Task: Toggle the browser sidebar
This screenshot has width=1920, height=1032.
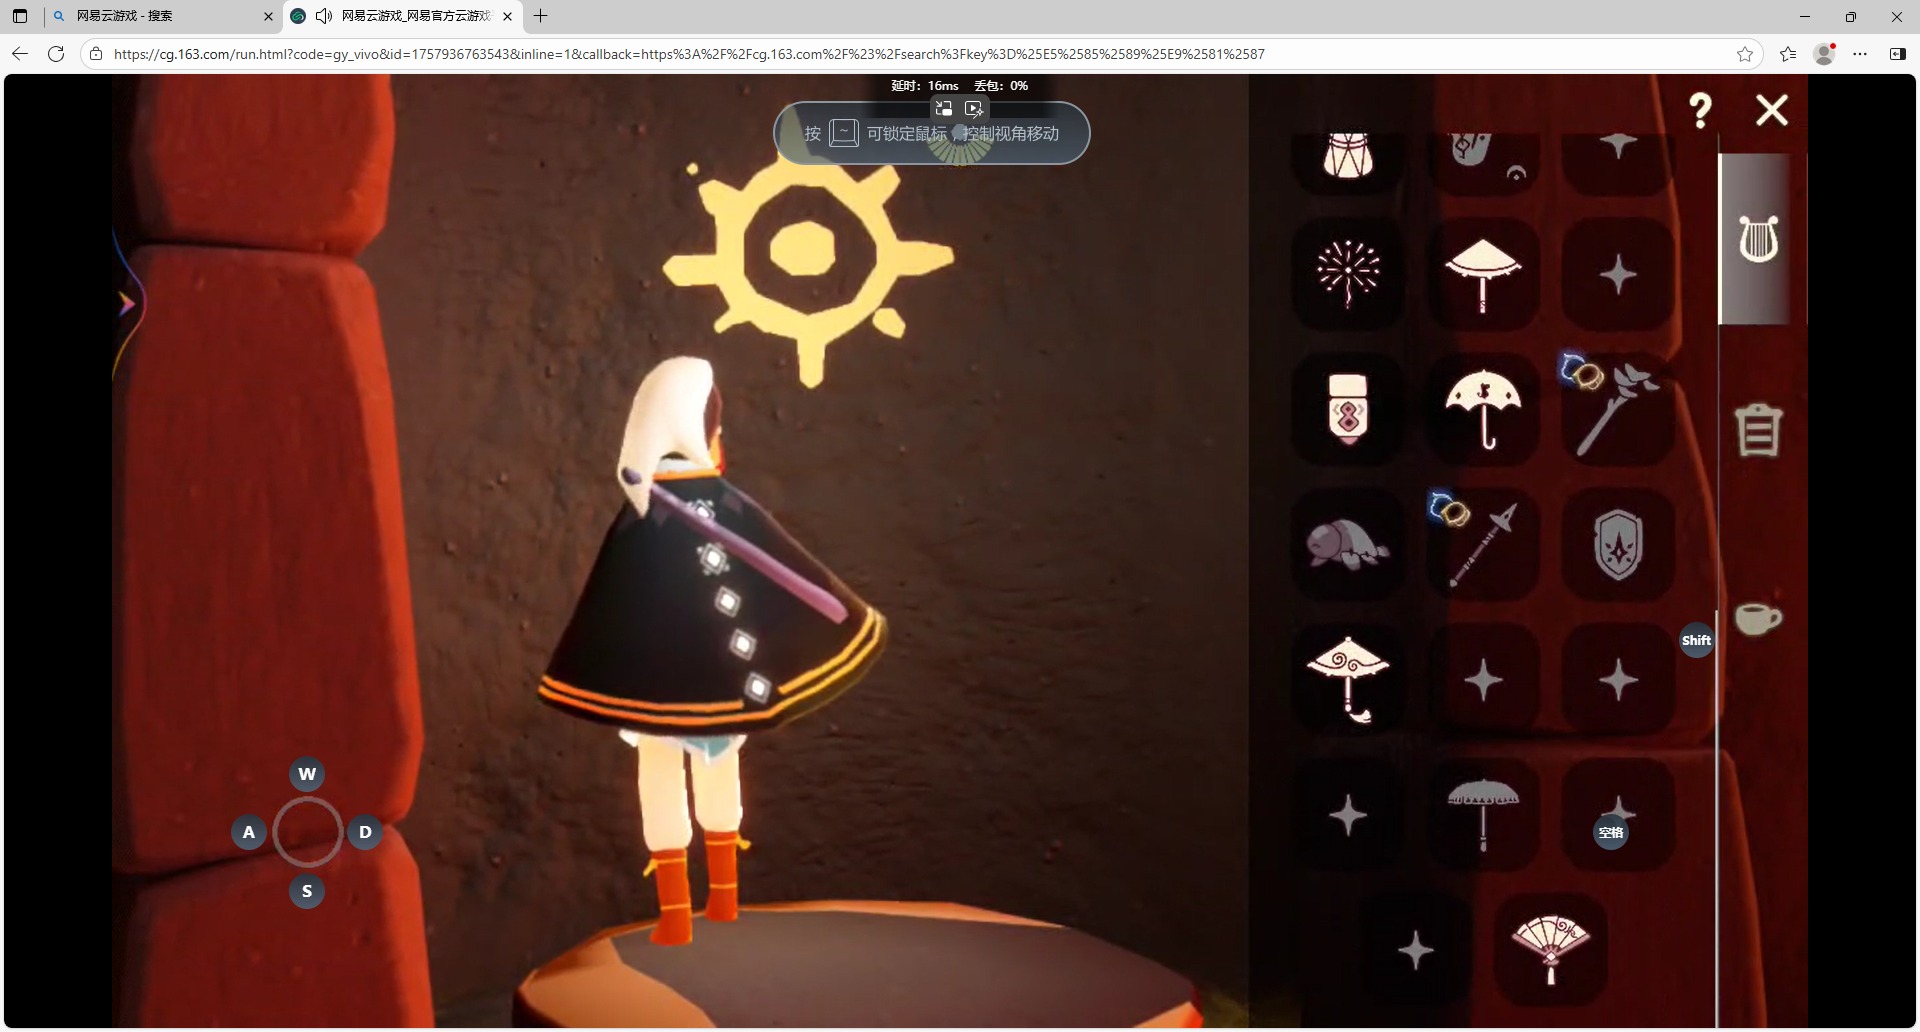Action: 1897,54
